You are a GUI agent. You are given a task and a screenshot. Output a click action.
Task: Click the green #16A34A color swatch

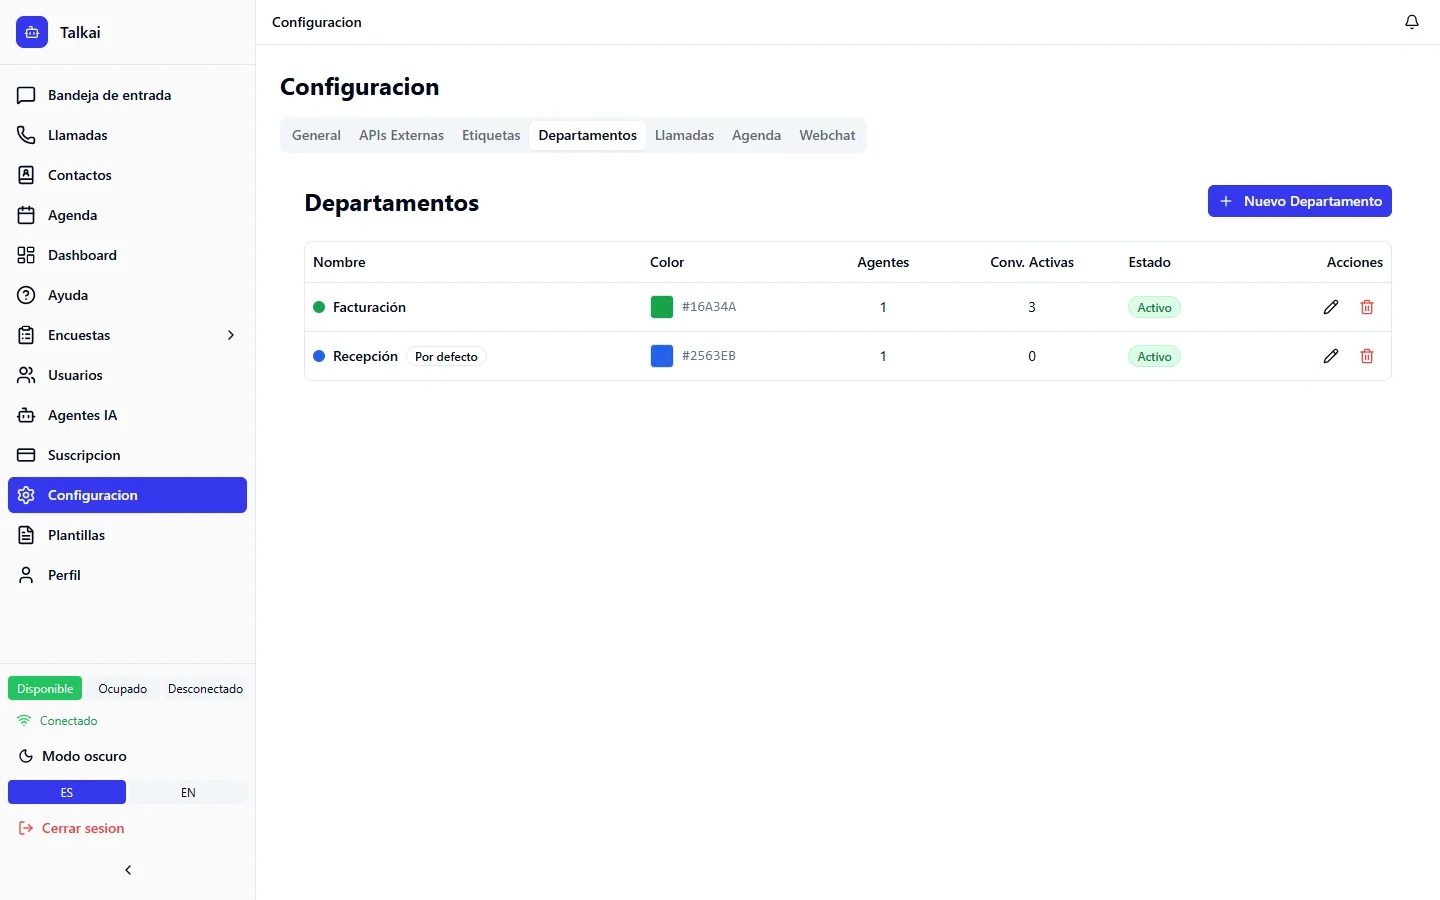point(662,307)
